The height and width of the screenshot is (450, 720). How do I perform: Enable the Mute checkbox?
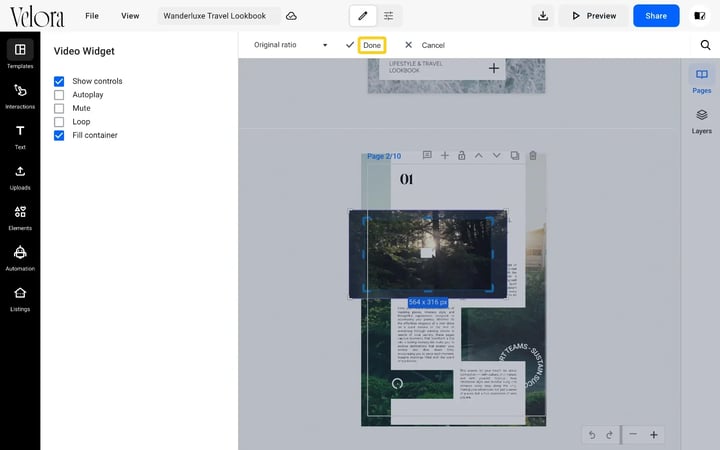(59, 108)
